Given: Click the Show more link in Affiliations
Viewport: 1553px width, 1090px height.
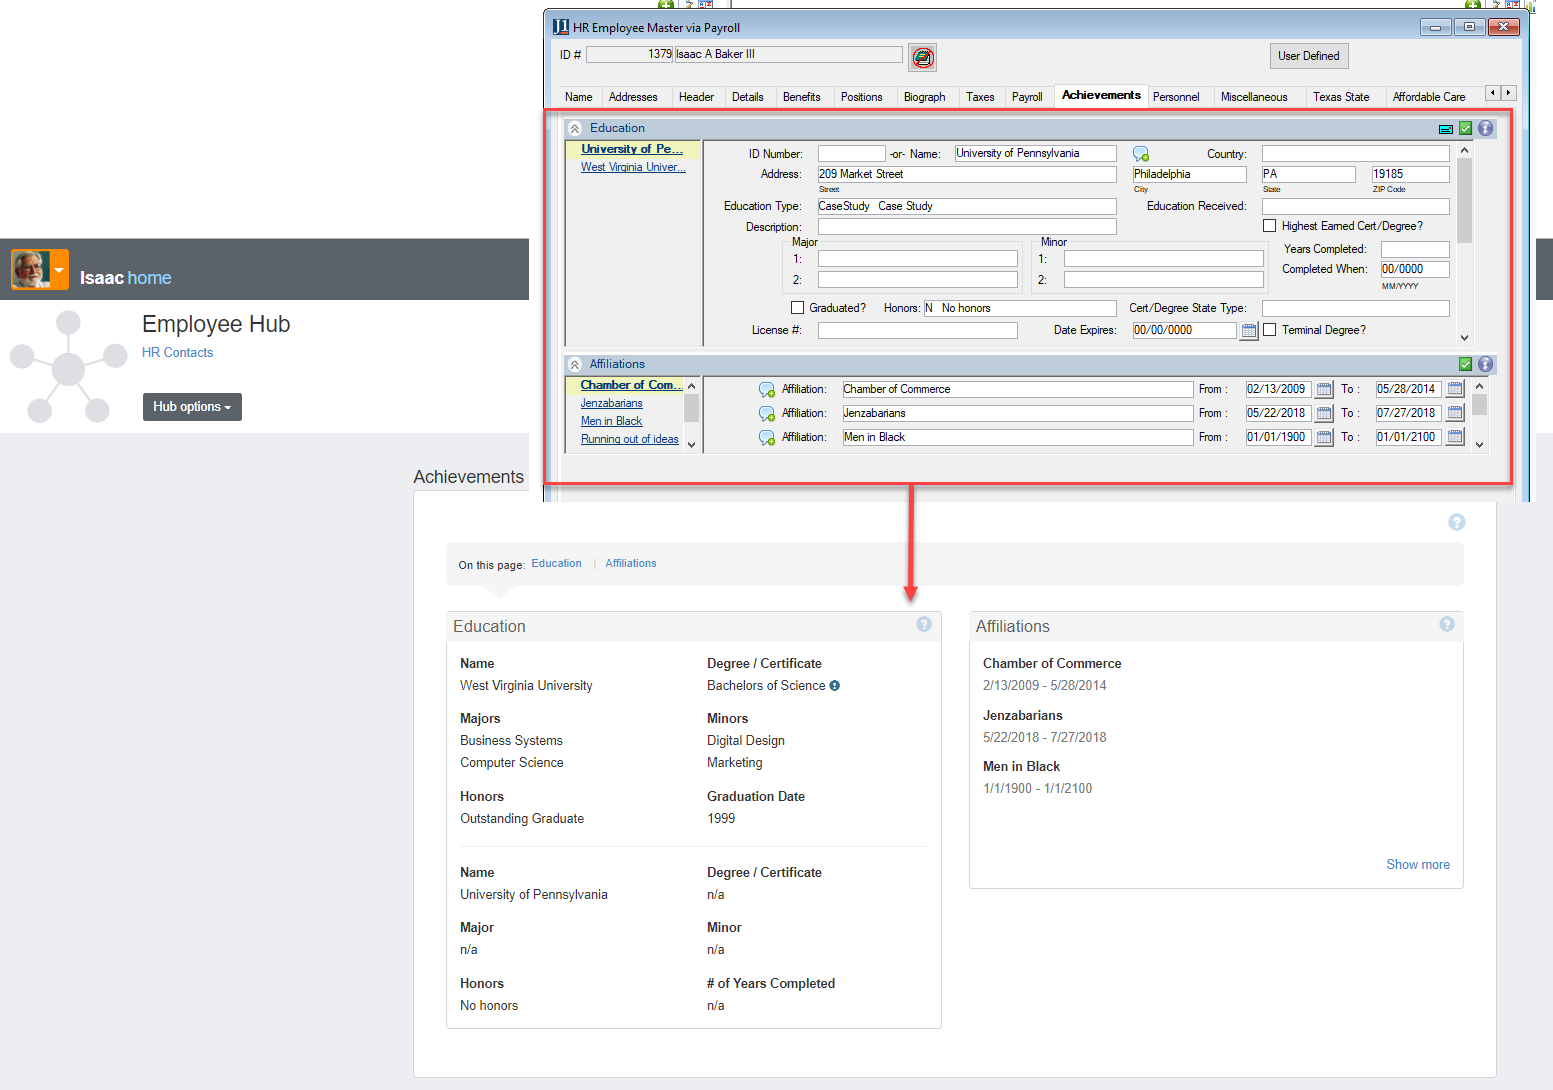Looking at the screenshot, I should coord(1417,865).
